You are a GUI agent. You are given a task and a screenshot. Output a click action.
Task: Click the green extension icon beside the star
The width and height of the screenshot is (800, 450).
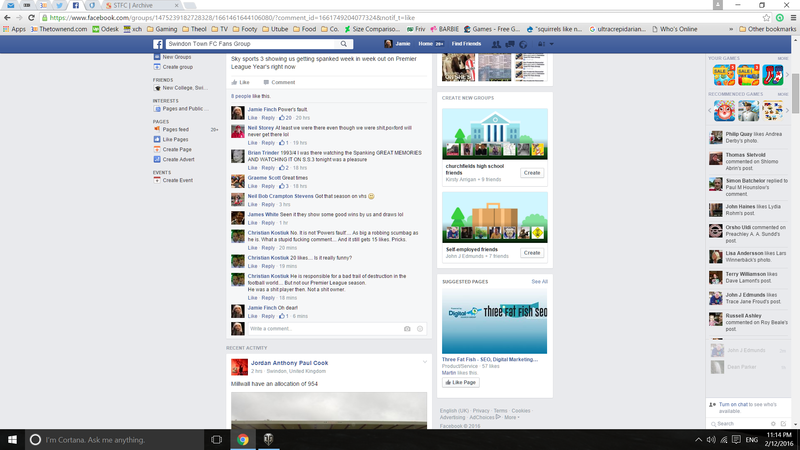(780, 17)
